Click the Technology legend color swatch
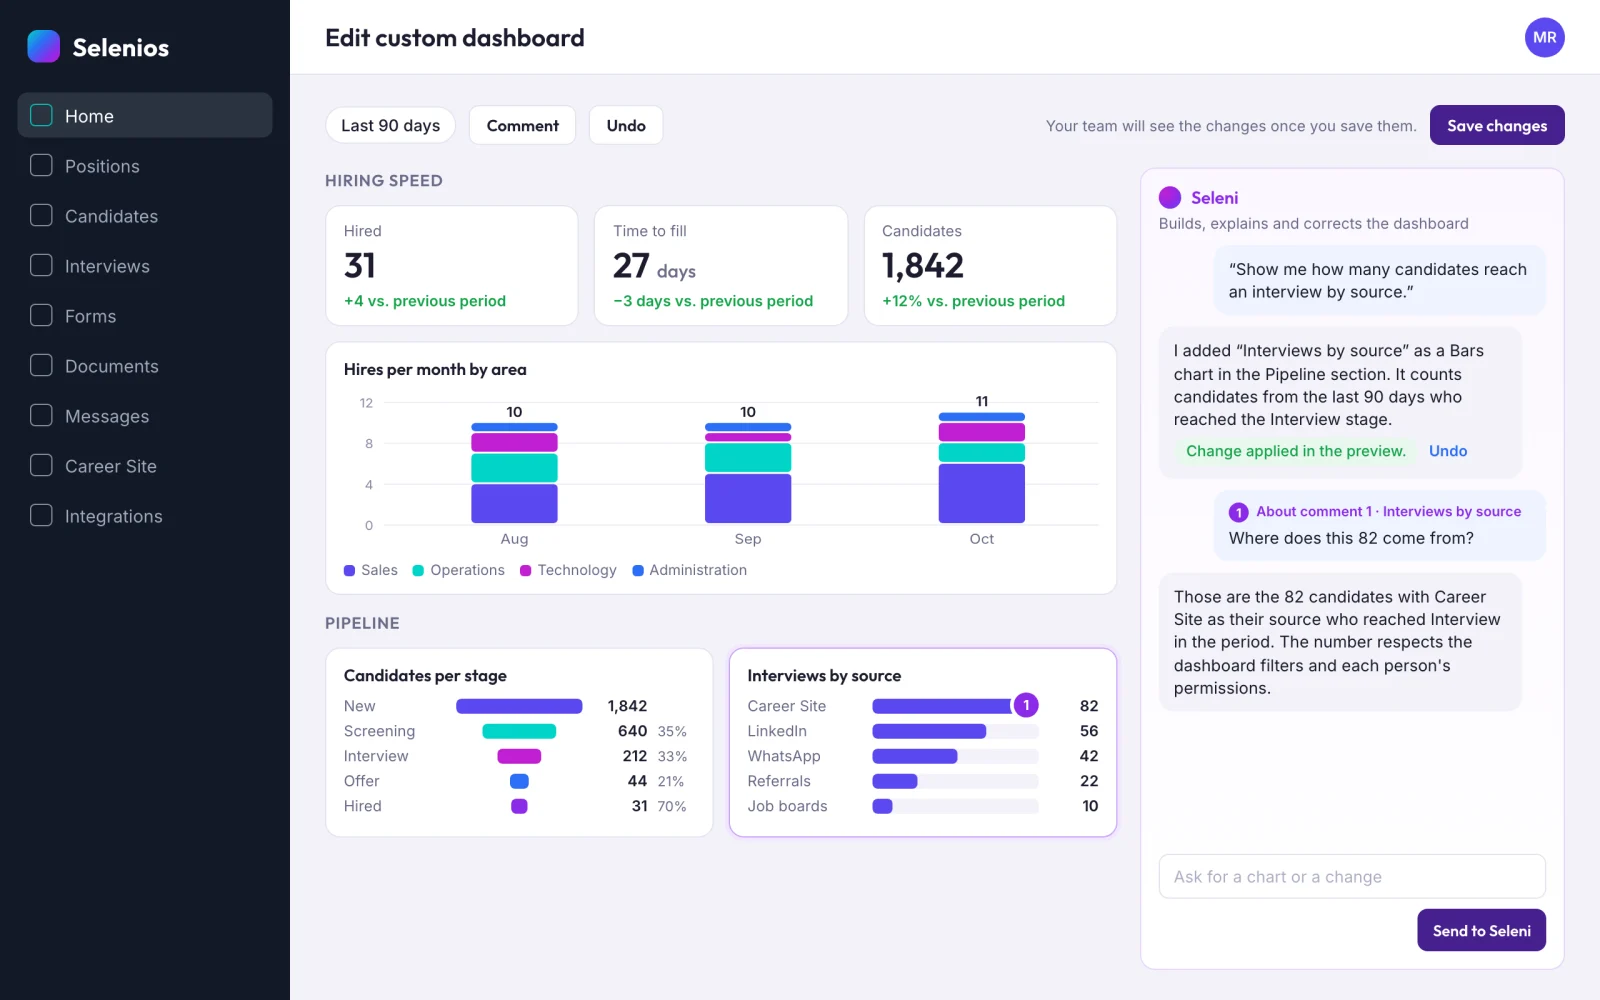The width and height of the screenshot is (1600, 1000). (526, 570)
